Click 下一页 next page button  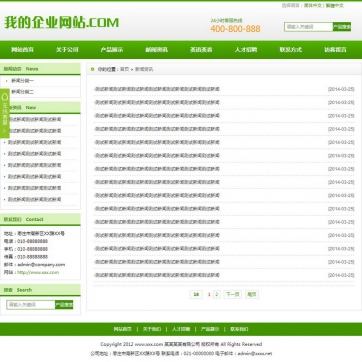(232, 294)
